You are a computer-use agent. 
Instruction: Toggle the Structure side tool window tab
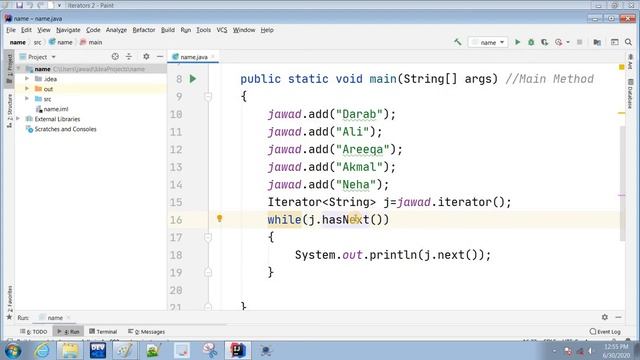[x=9, y=110]
